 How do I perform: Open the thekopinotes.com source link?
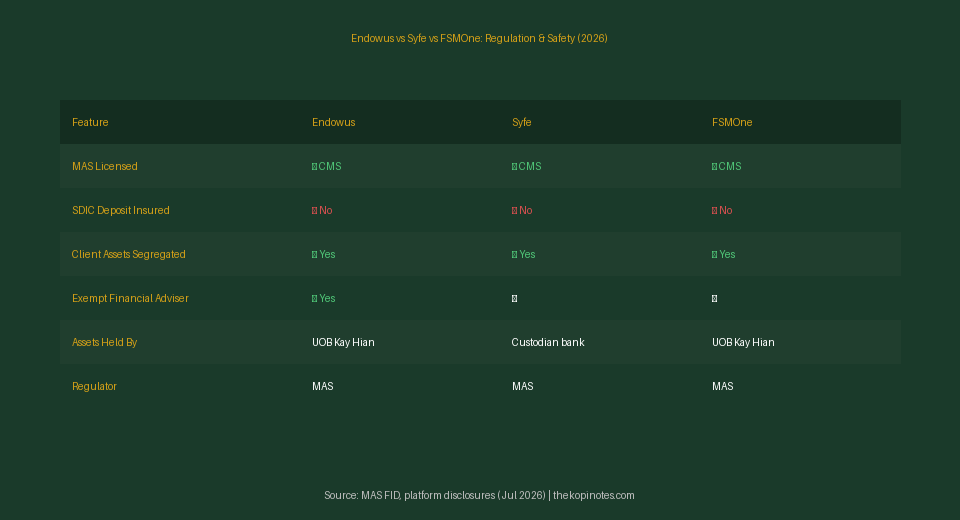[x=594, y=496]
